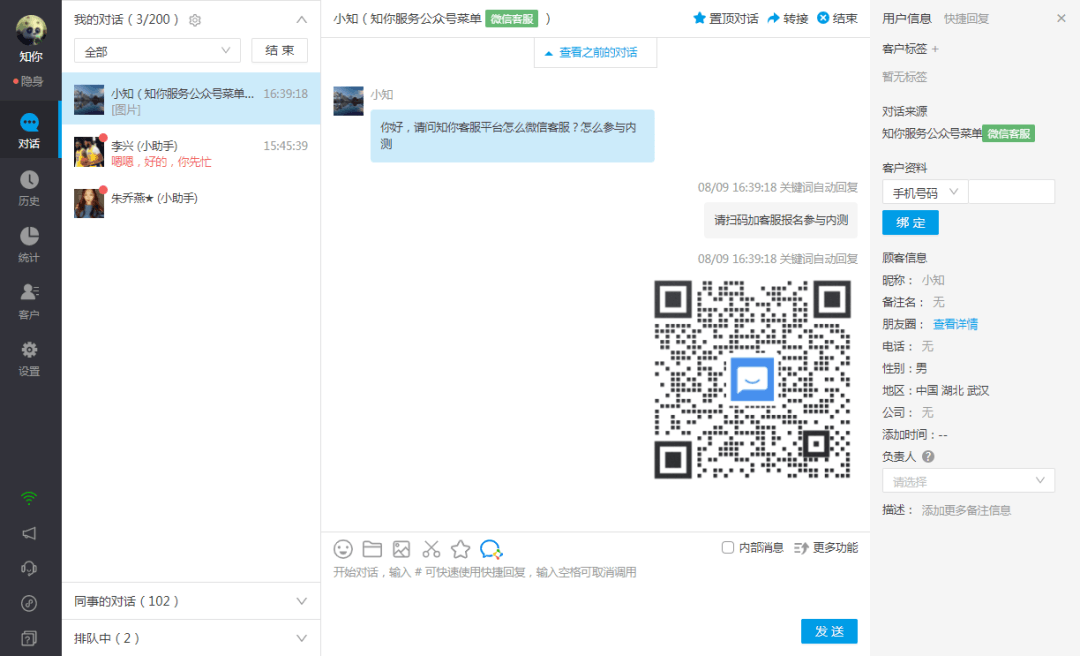The width and height of the screenshot is (1080, 656).
Task: Click the green 微信客服 tag in chat header
Action: tap(511, 19)
